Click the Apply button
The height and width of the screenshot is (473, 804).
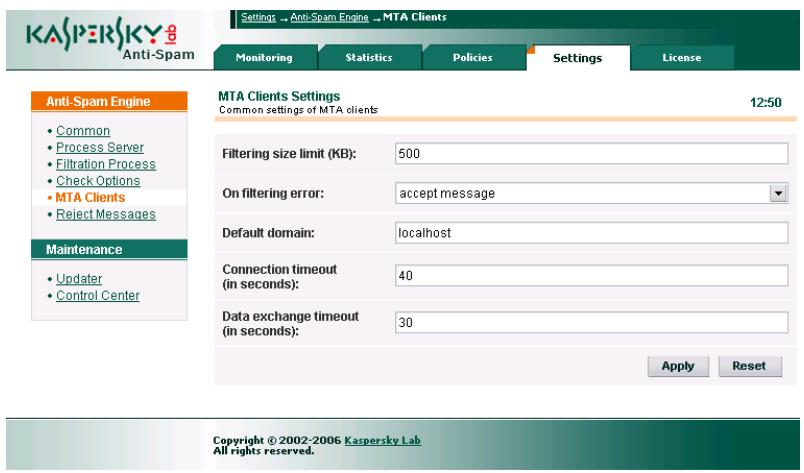click(x=678, y=366)
